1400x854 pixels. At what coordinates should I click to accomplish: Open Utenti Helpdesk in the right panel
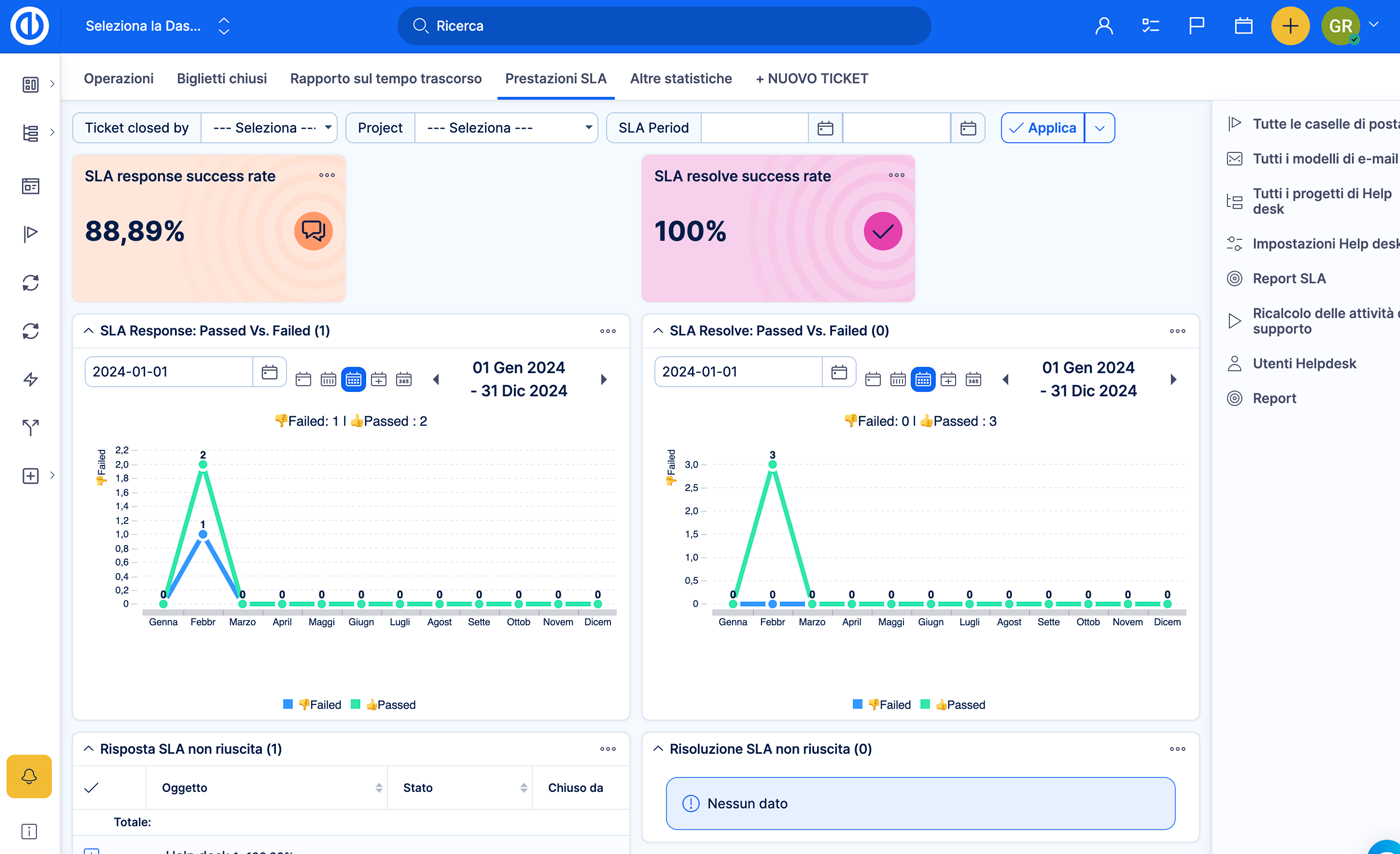tap(1302, 363)
